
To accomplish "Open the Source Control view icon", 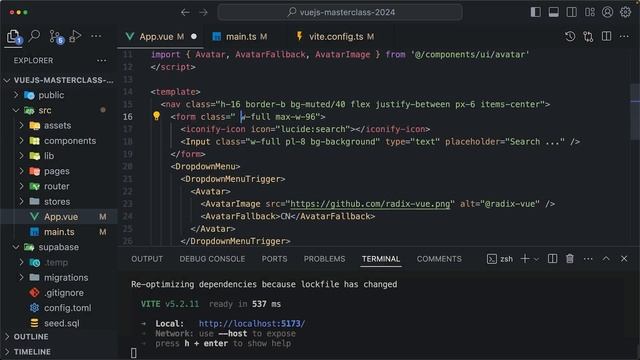I will coord(56,37).
